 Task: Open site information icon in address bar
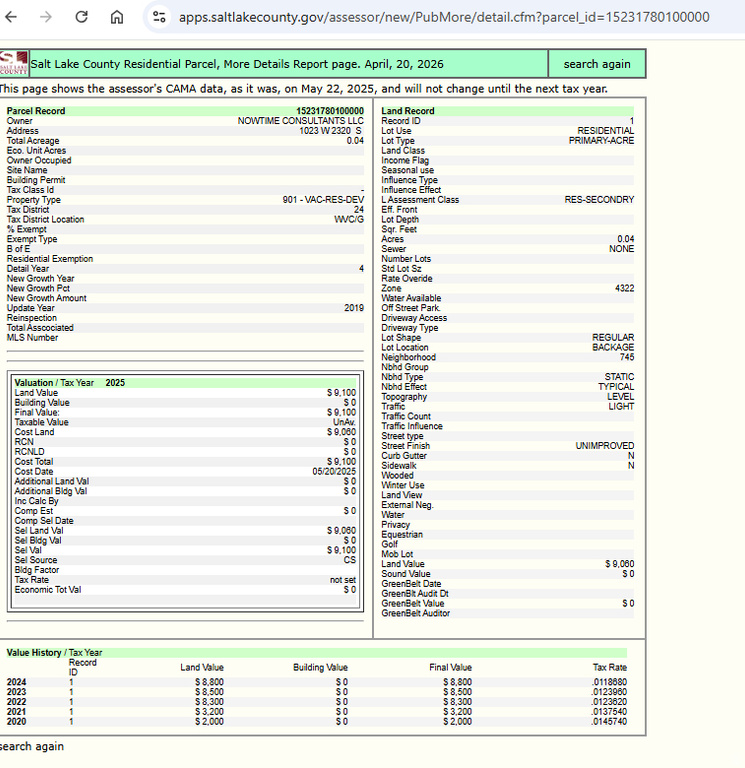point(159,17)
